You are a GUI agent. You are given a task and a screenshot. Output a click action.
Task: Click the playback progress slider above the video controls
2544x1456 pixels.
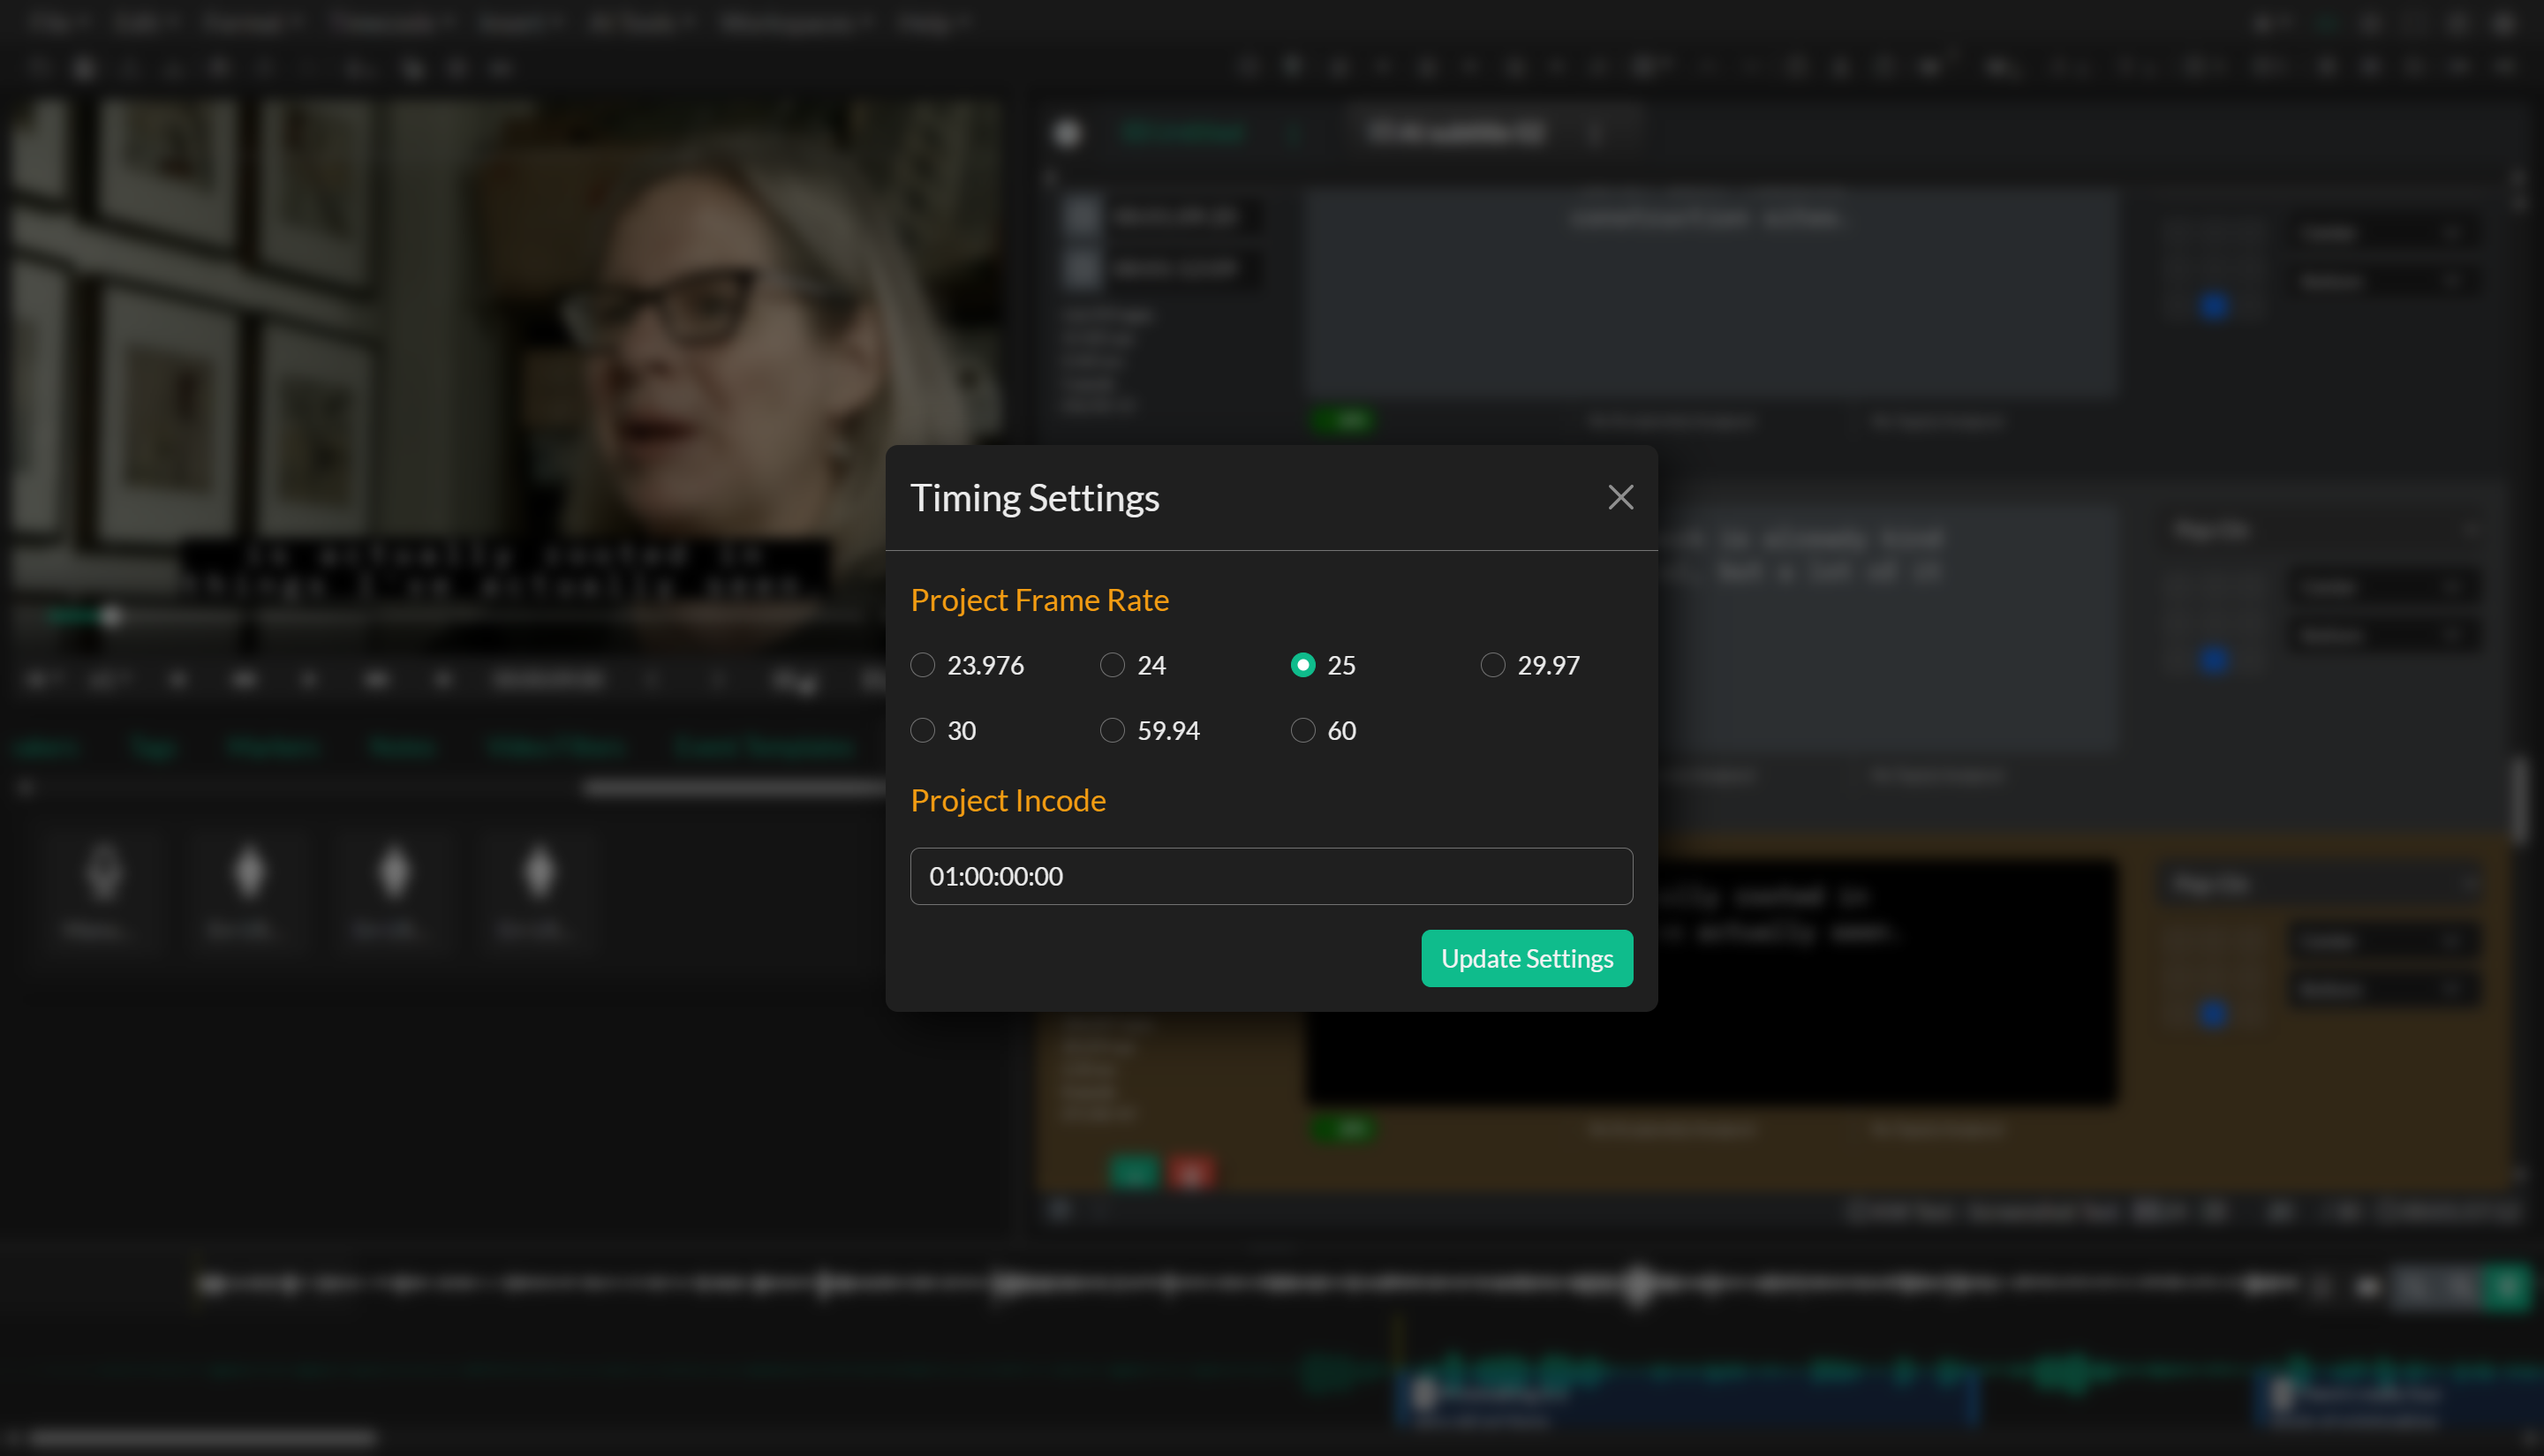click(113, 617)
